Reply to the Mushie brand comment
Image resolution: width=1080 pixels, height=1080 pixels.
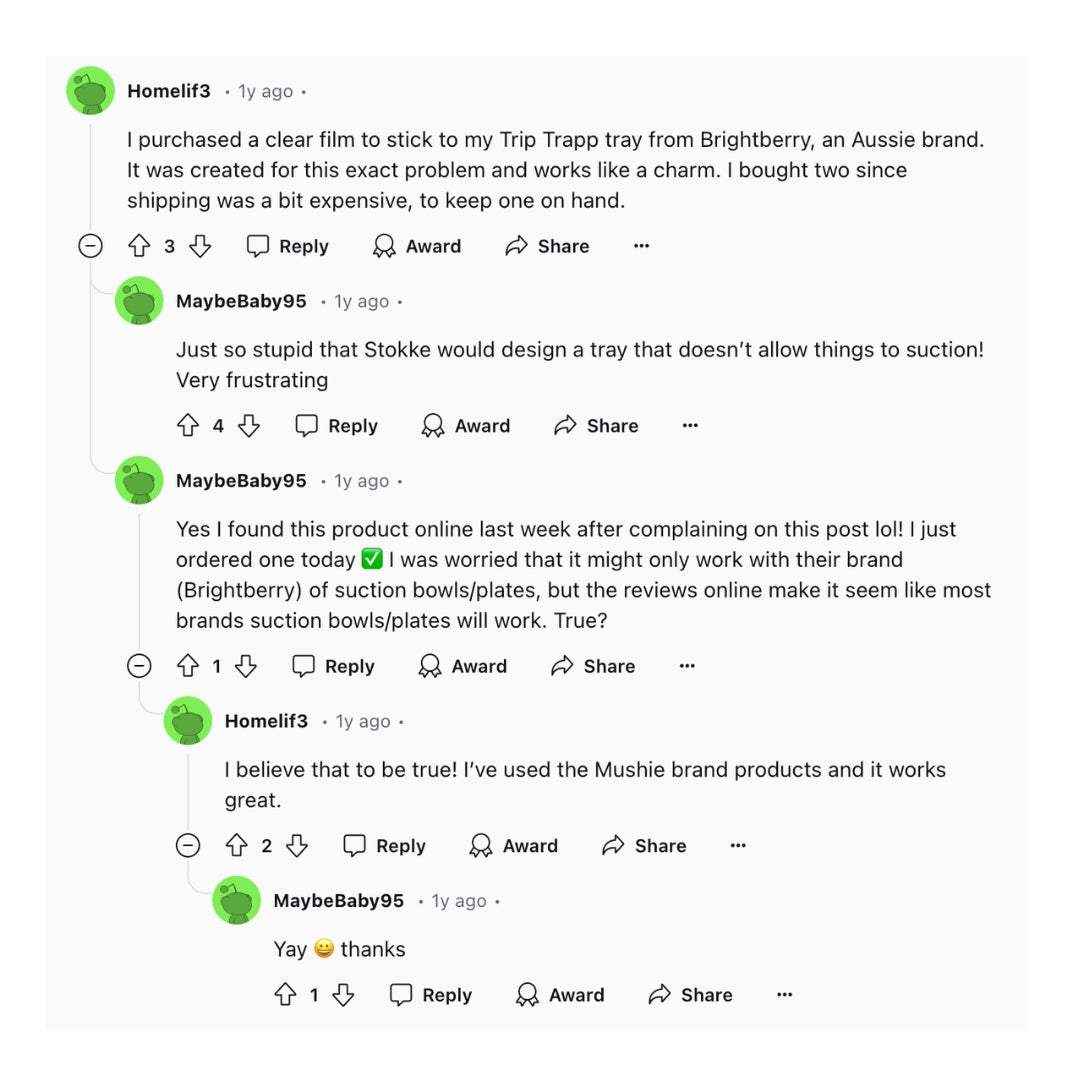(x=385, y=846)
